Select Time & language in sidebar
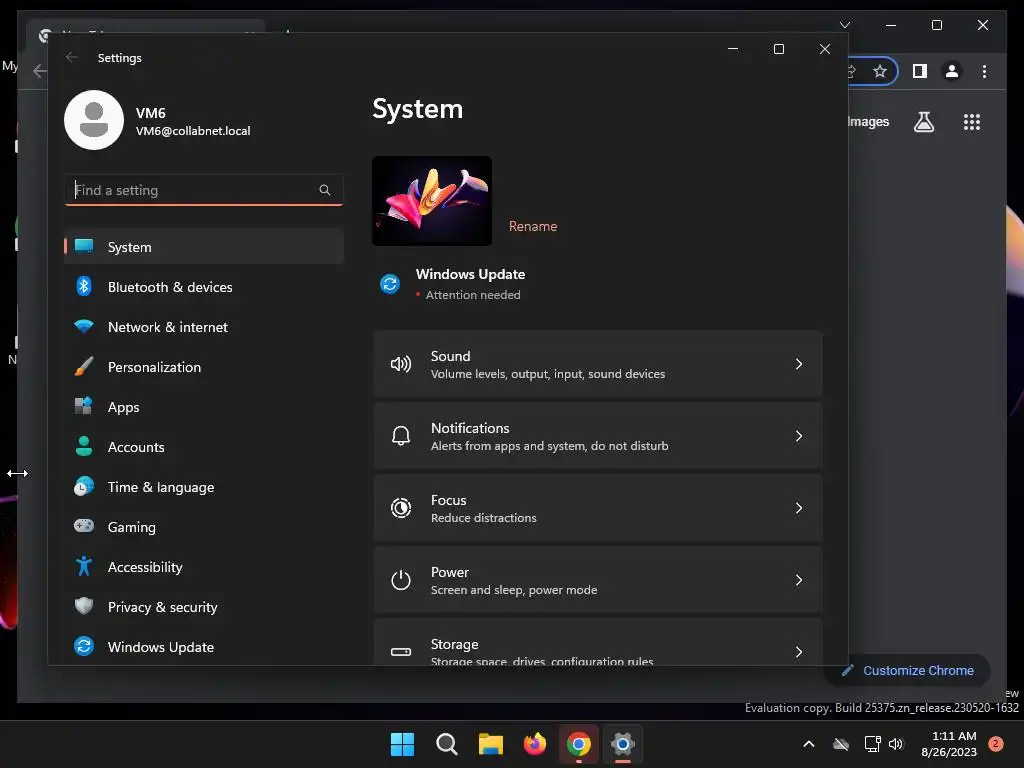This screenshot has height=768, width=1024. 204,487
